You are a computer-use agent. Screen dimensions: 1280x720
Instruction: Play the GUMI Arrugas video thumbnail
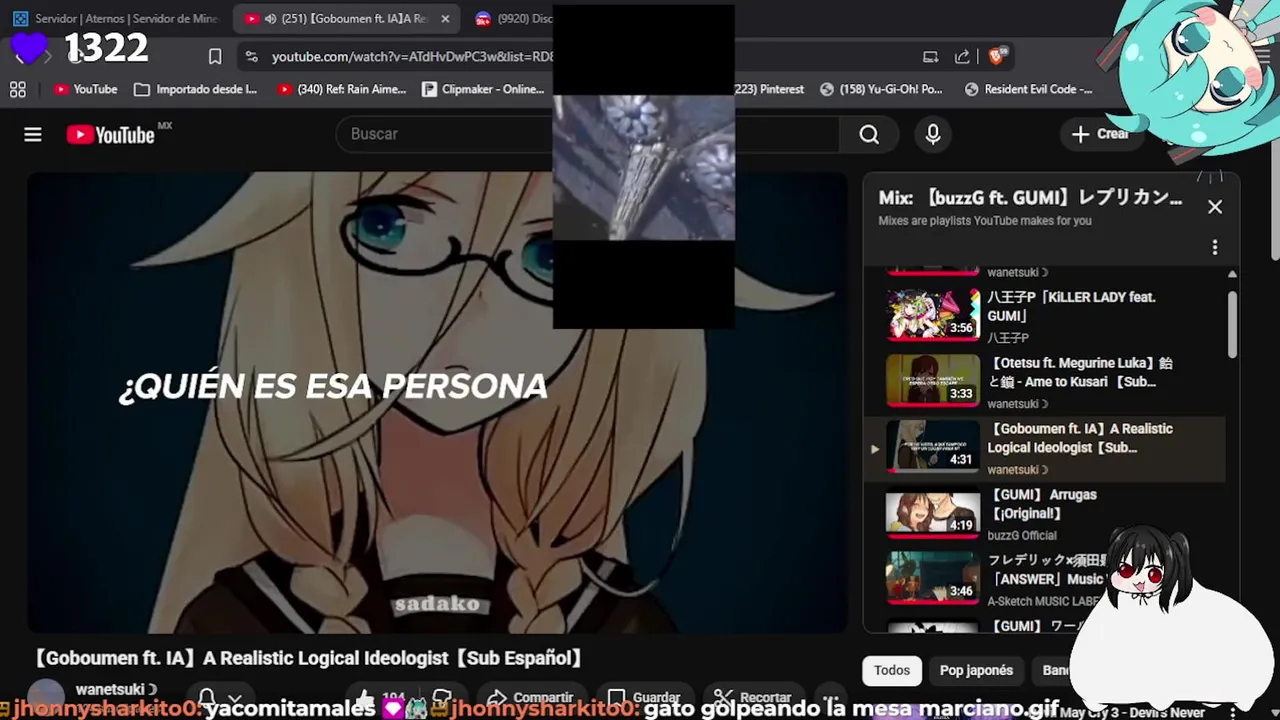pyautogui.click(x=933, y=512)
